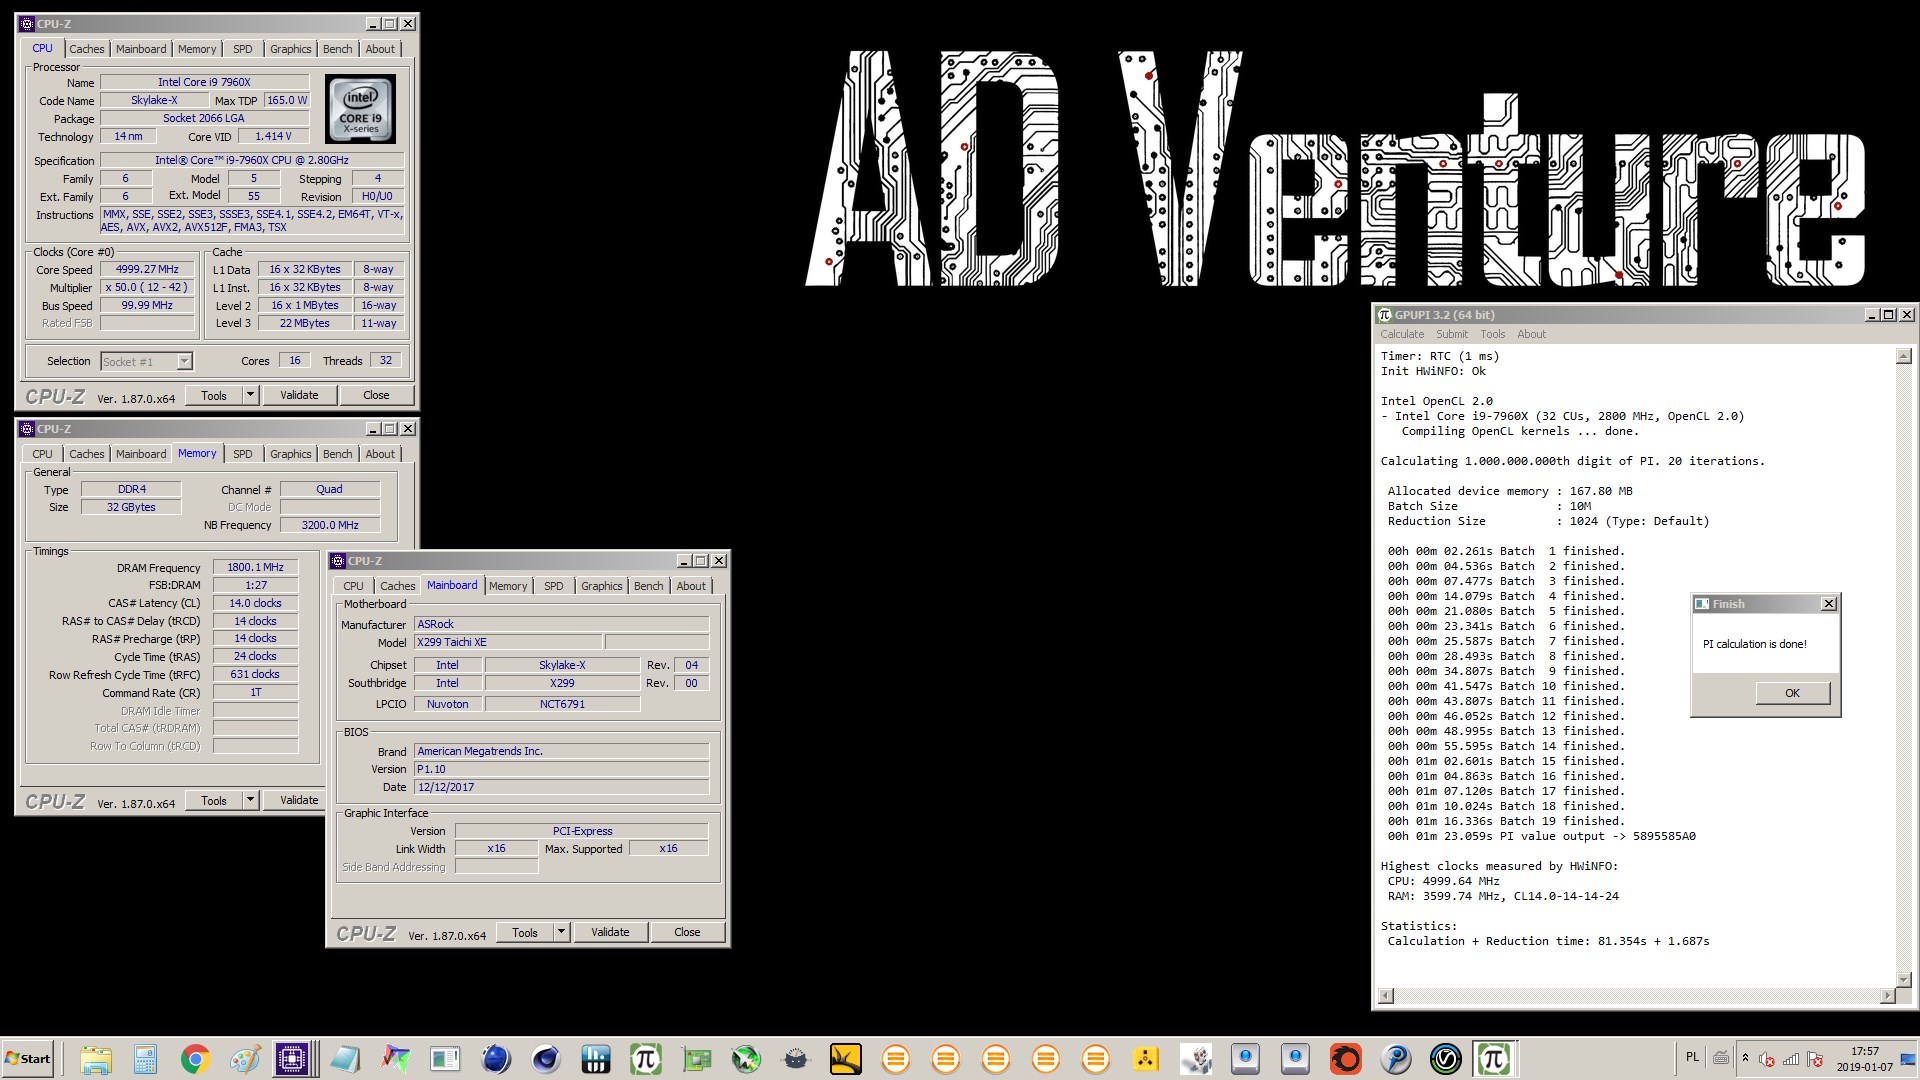This screenshot has width=1920, height=1080.
Task: Open the dark furry creature taskbar icon
Action: point(796,1059)
